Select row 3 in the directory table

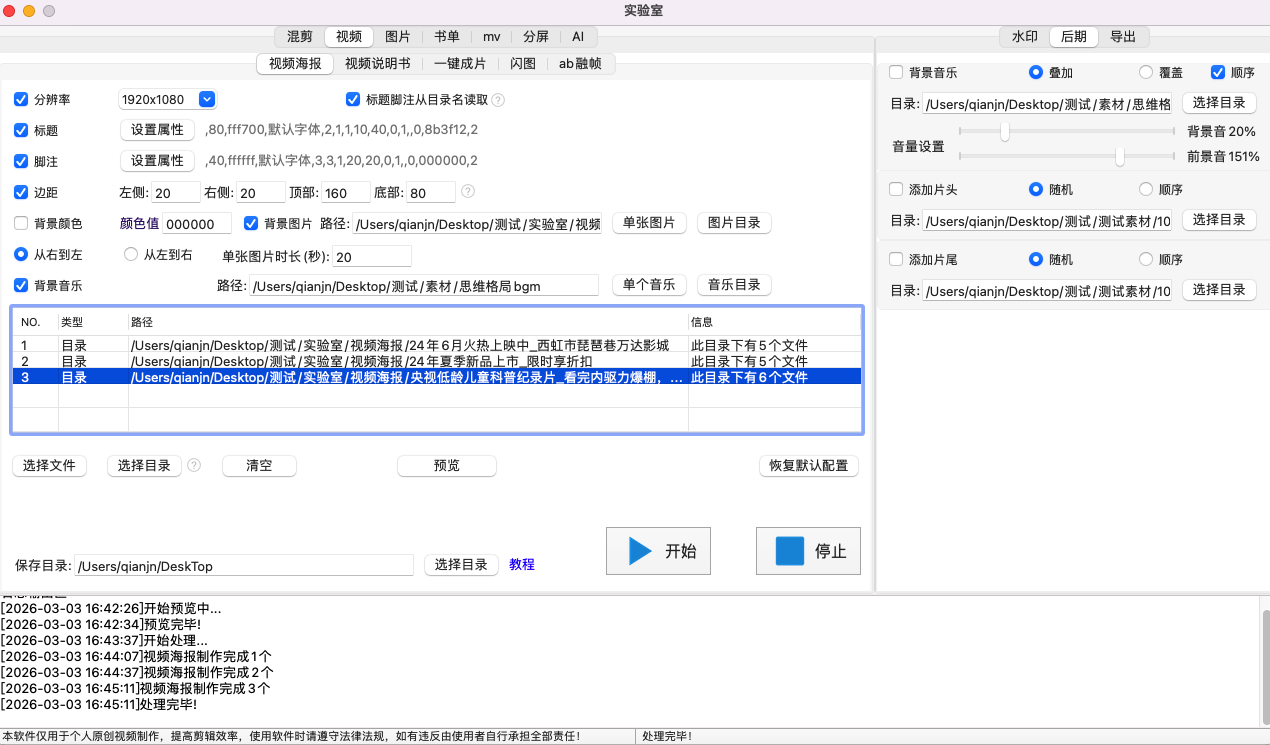point(400,377)
